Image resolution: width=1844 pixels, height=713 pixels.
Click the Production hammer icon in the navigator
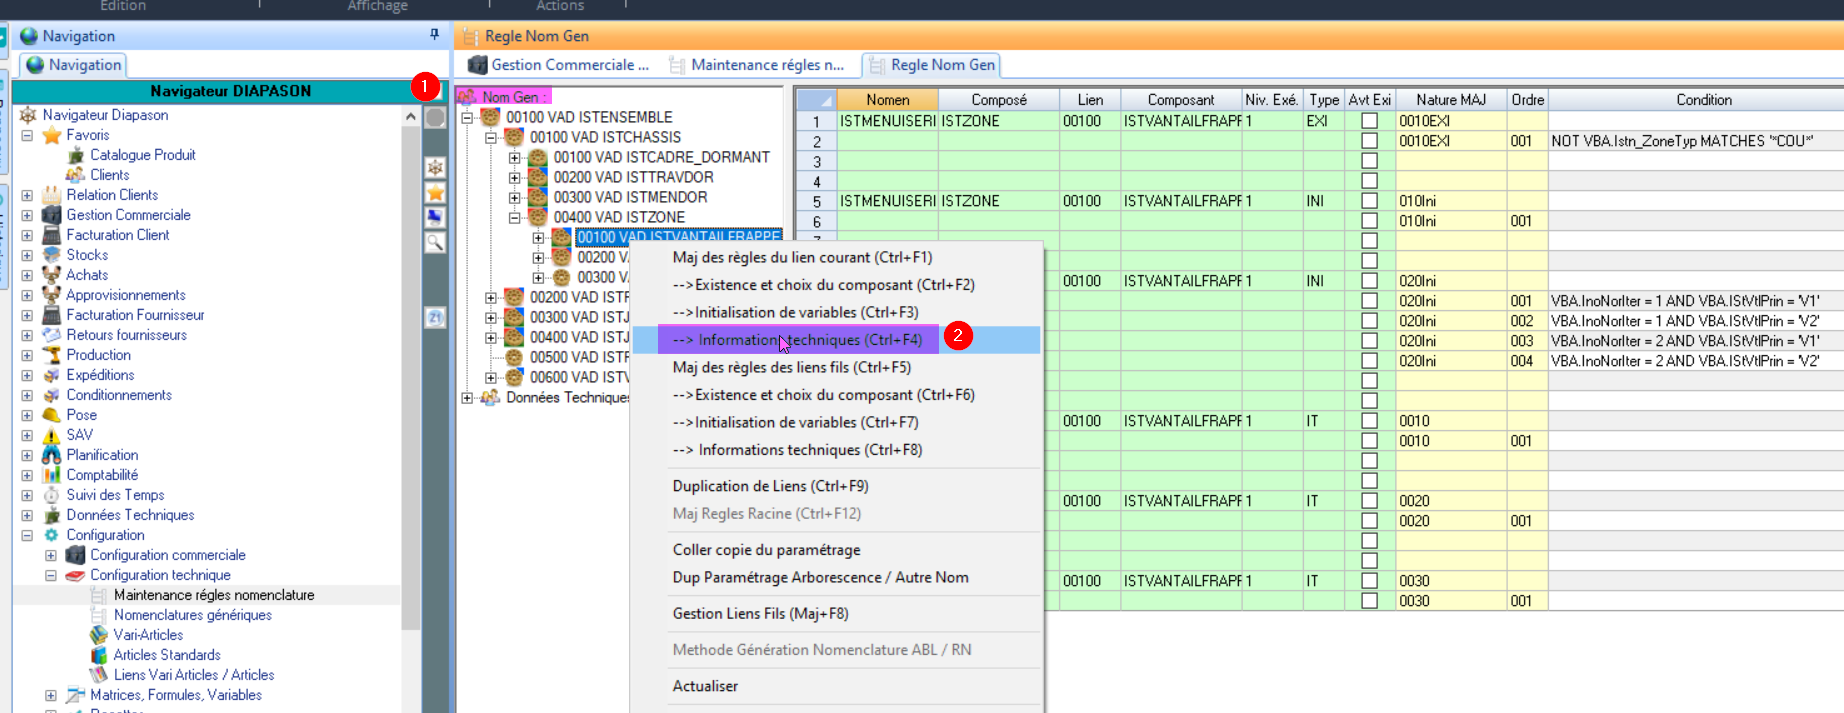pos(52,355)
